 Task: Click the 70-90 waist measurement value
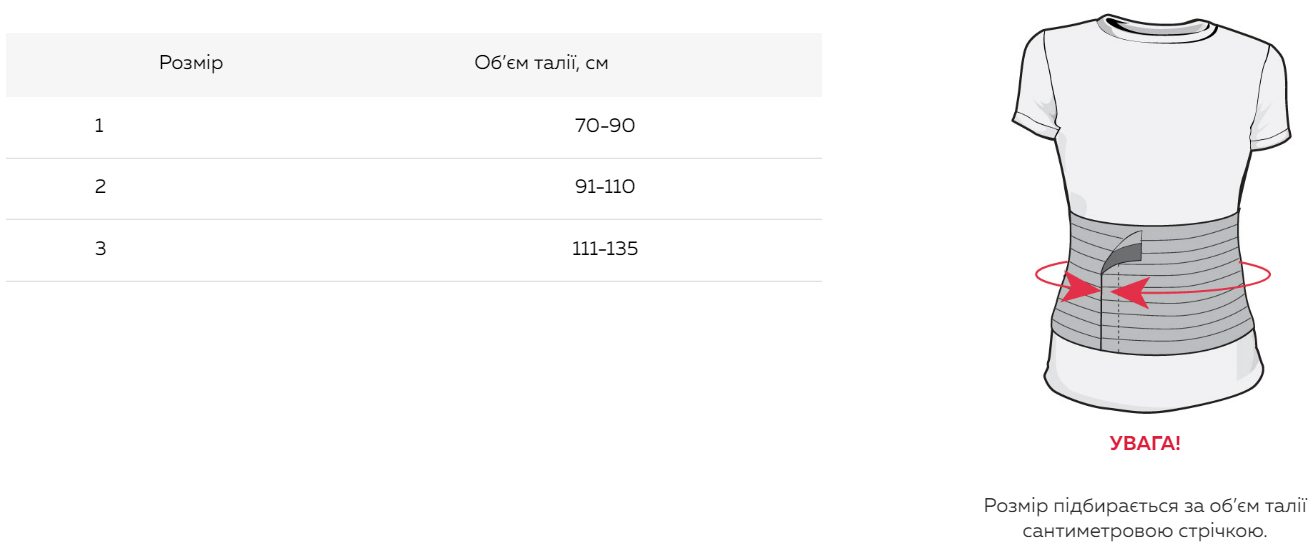[x=605, y=126]
